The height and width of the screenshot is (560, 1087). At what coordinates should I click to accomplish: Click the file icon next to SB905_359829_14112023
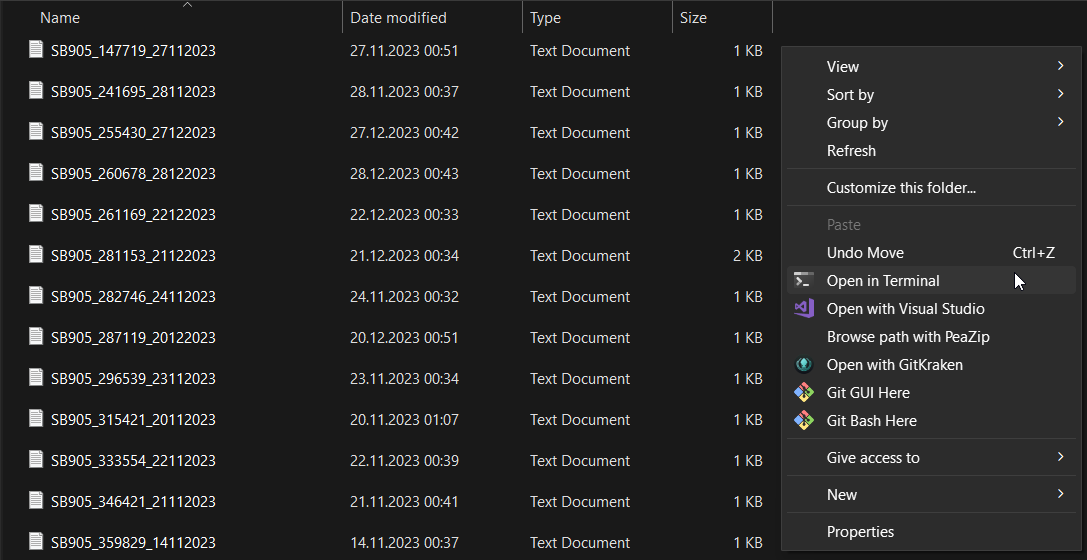36,541
